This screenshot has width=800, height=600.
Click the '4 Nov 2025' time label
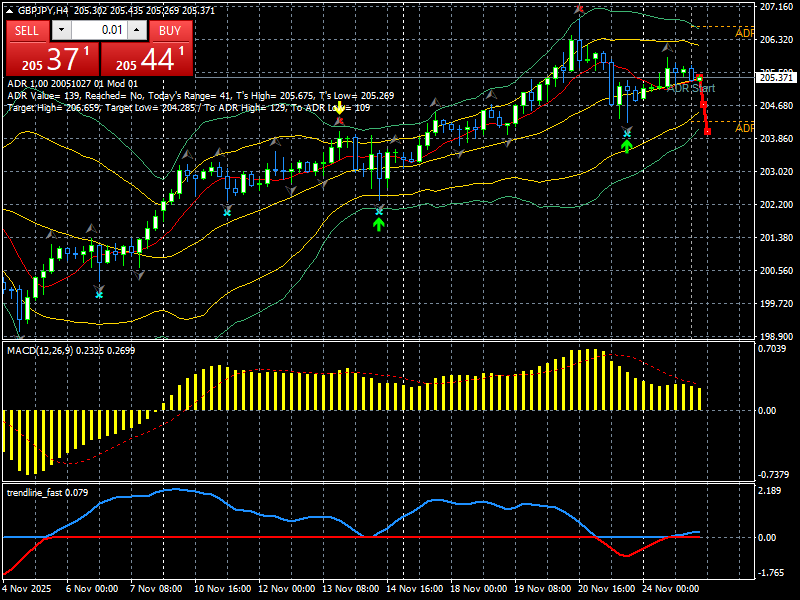coord(27,589)
